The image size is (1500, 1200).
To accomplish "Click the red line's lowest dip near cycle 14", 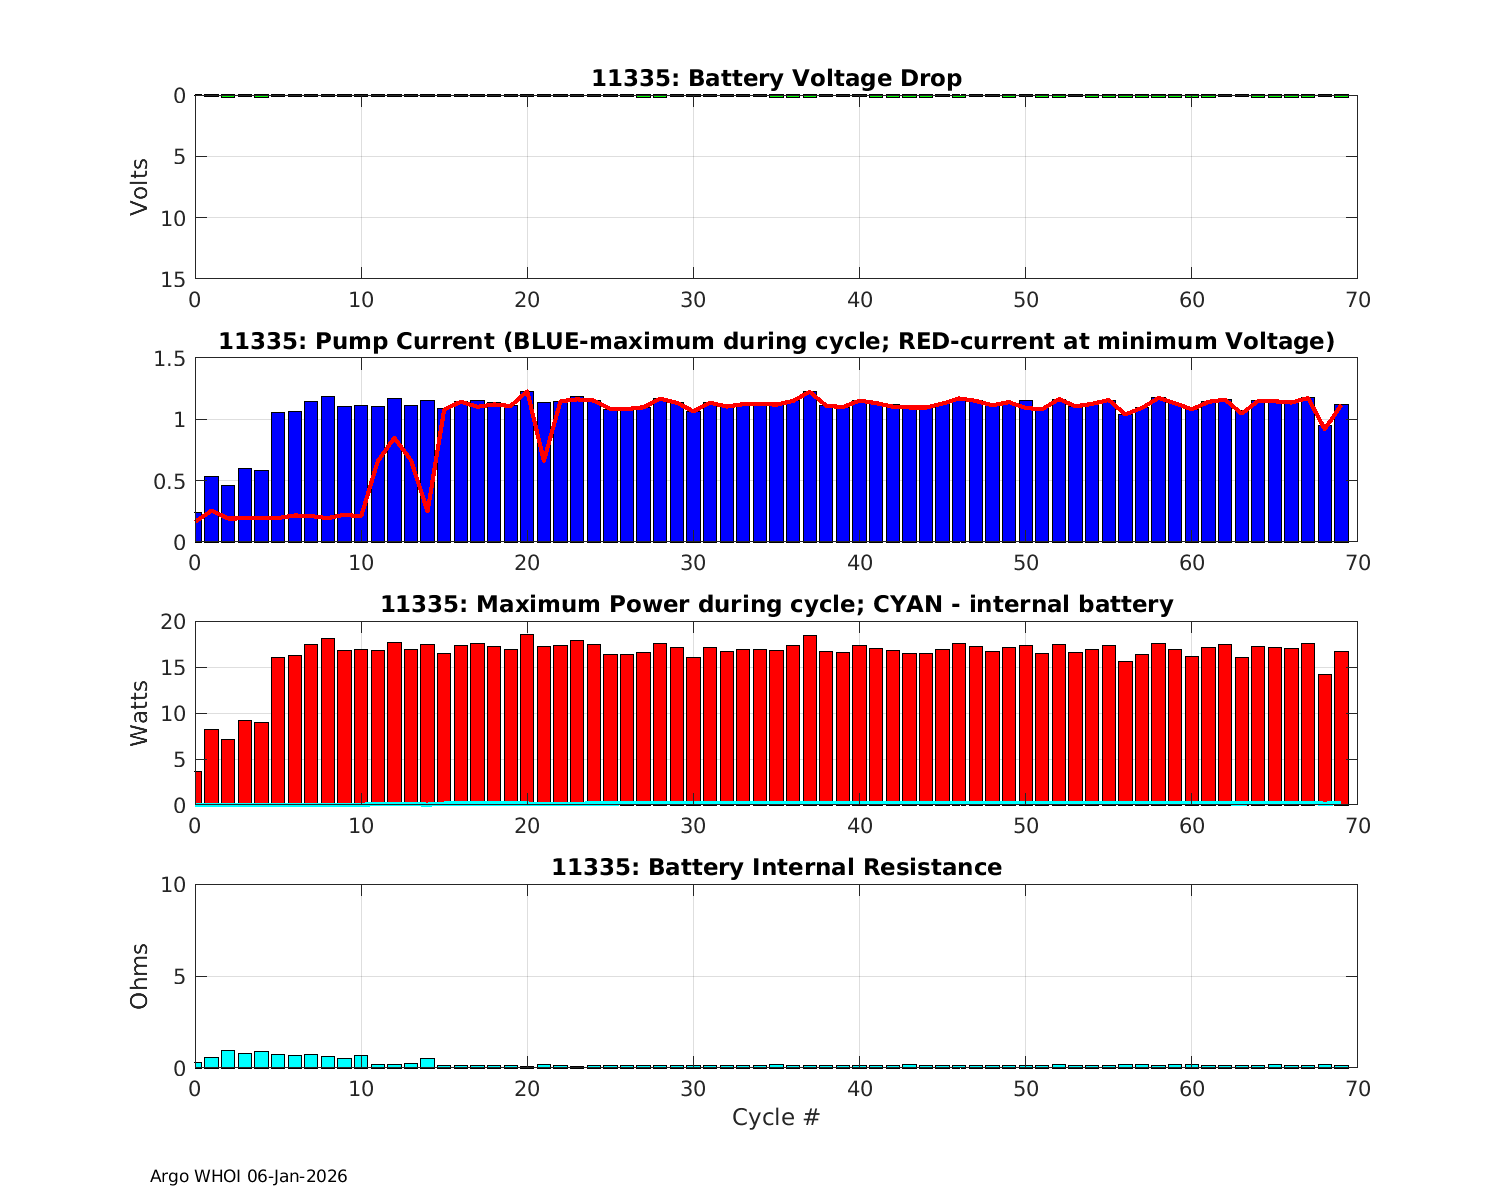I will tap(427, 510).
